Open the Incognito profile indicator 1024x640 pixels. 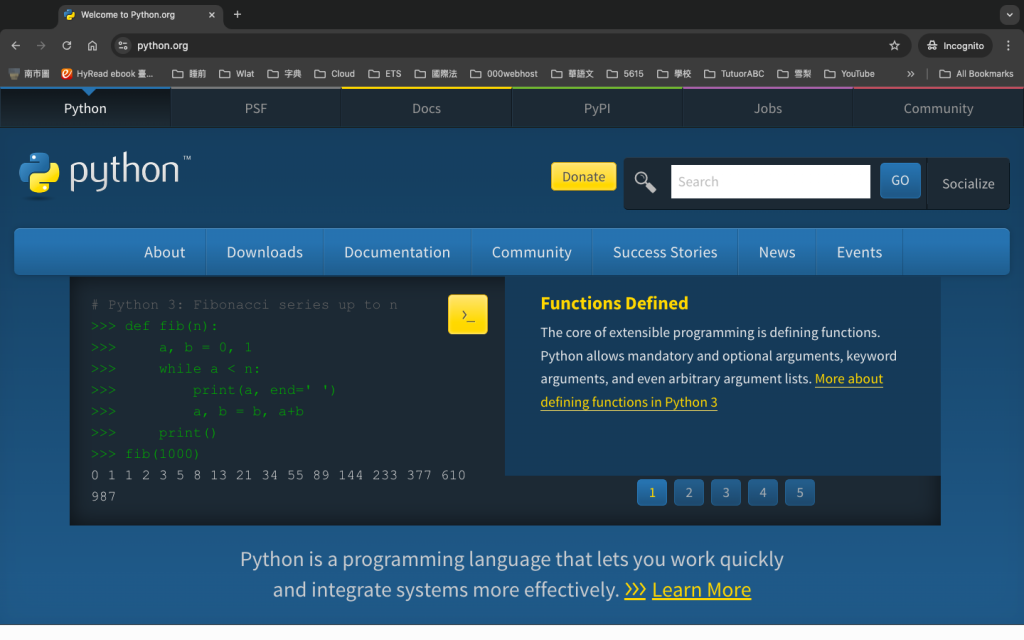click(955, 46)
